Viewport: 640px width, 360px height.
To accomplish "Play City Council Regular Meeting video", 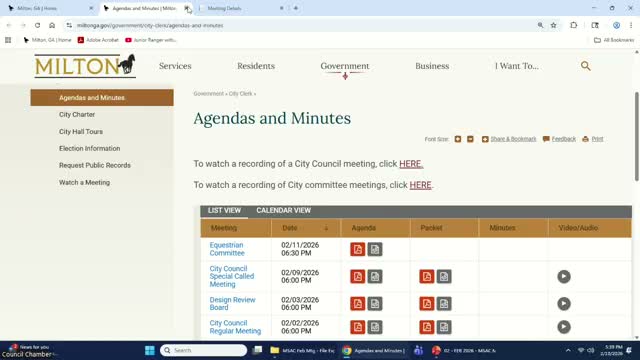I will click(564, 327).
